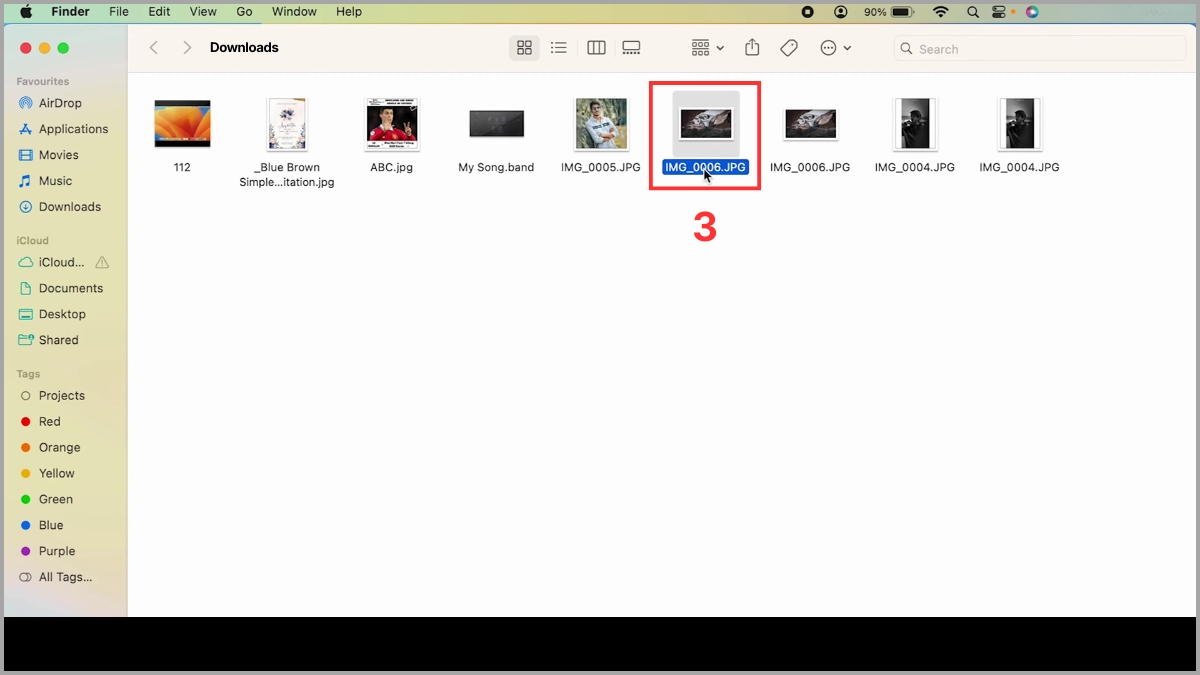The width and height of the screenshot is (1200, 675).
Task: Click the screen recording stop icon
Action: [x=808, y=12]
